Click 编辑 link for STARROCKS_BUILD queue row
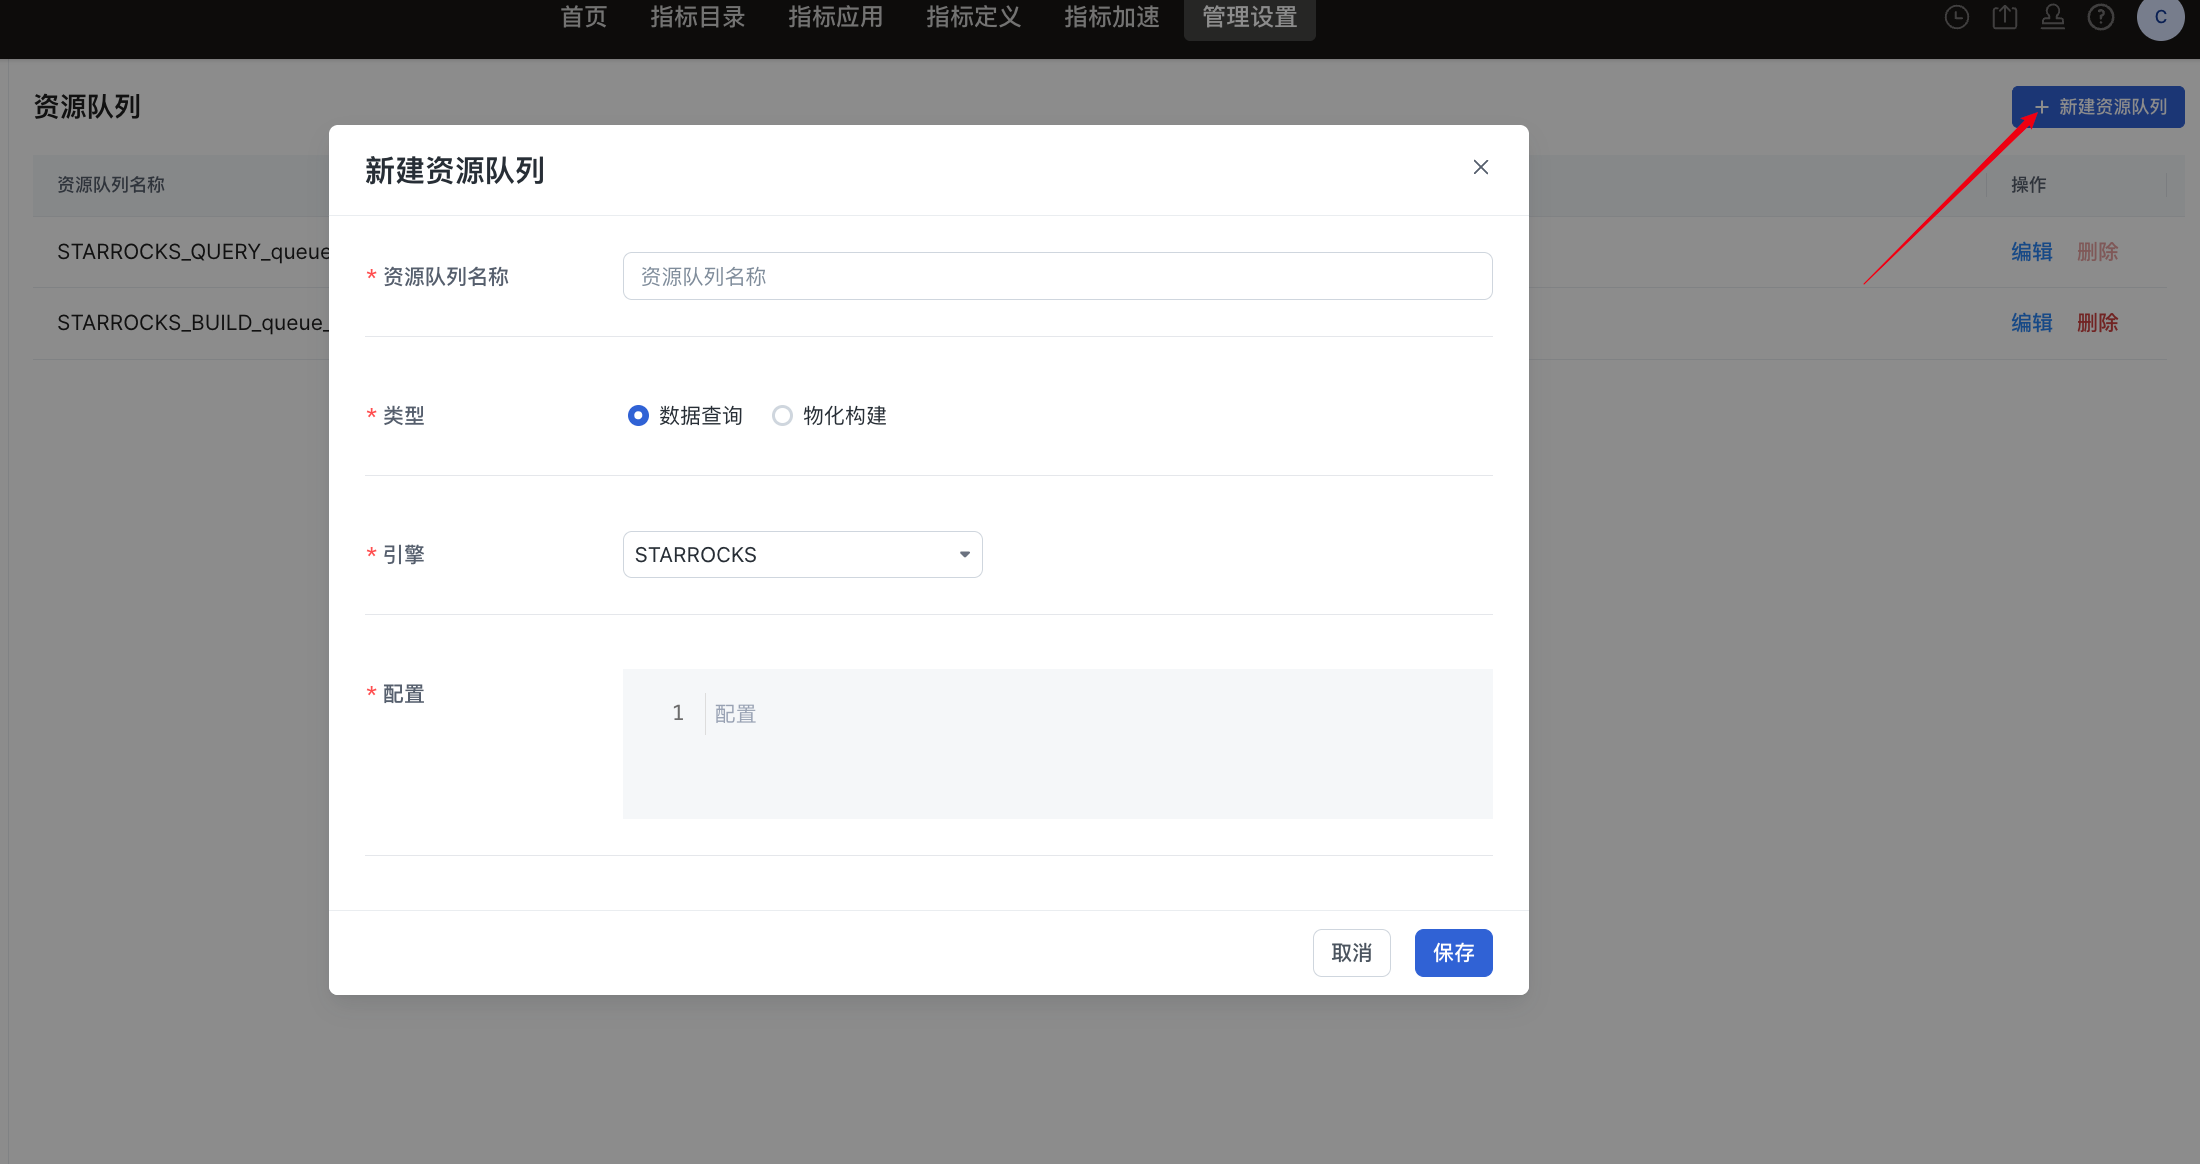 2031,322
